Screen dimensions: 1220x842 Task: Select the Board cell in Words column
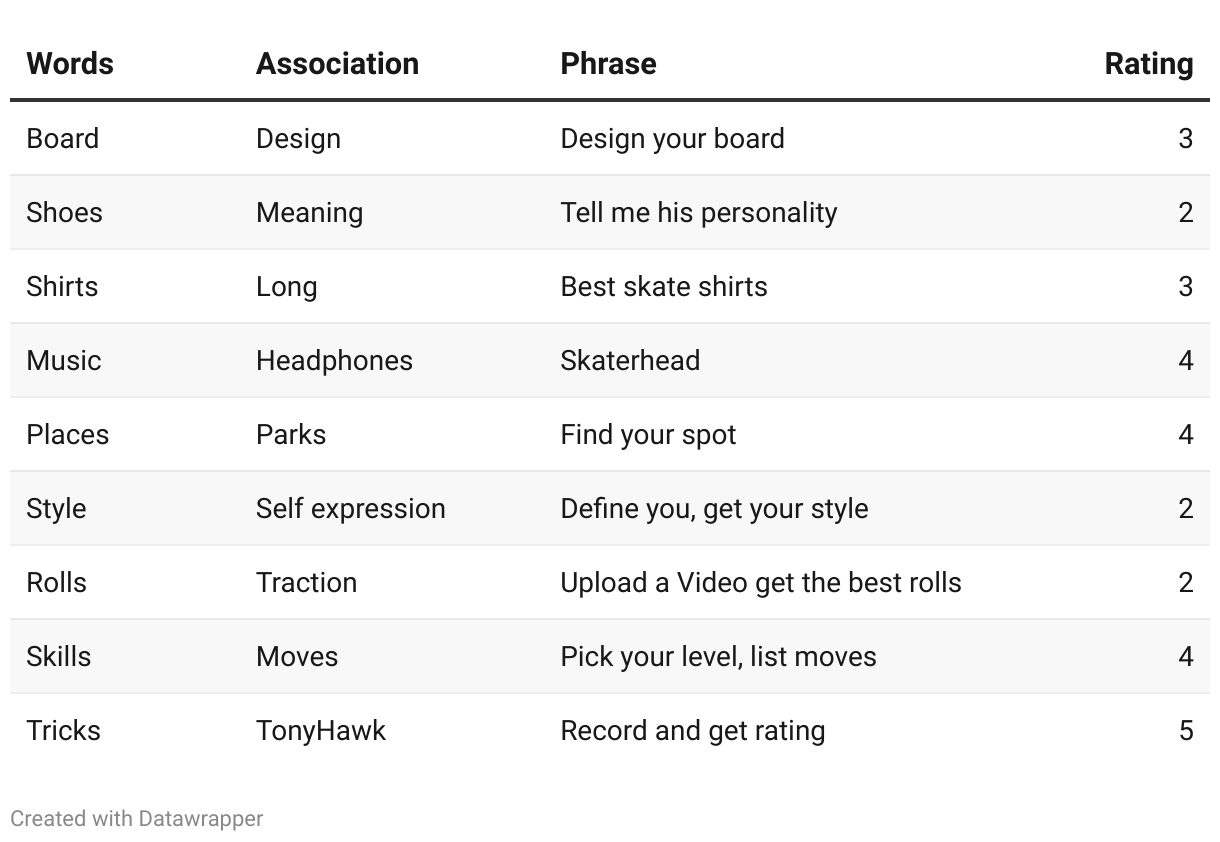63,138
